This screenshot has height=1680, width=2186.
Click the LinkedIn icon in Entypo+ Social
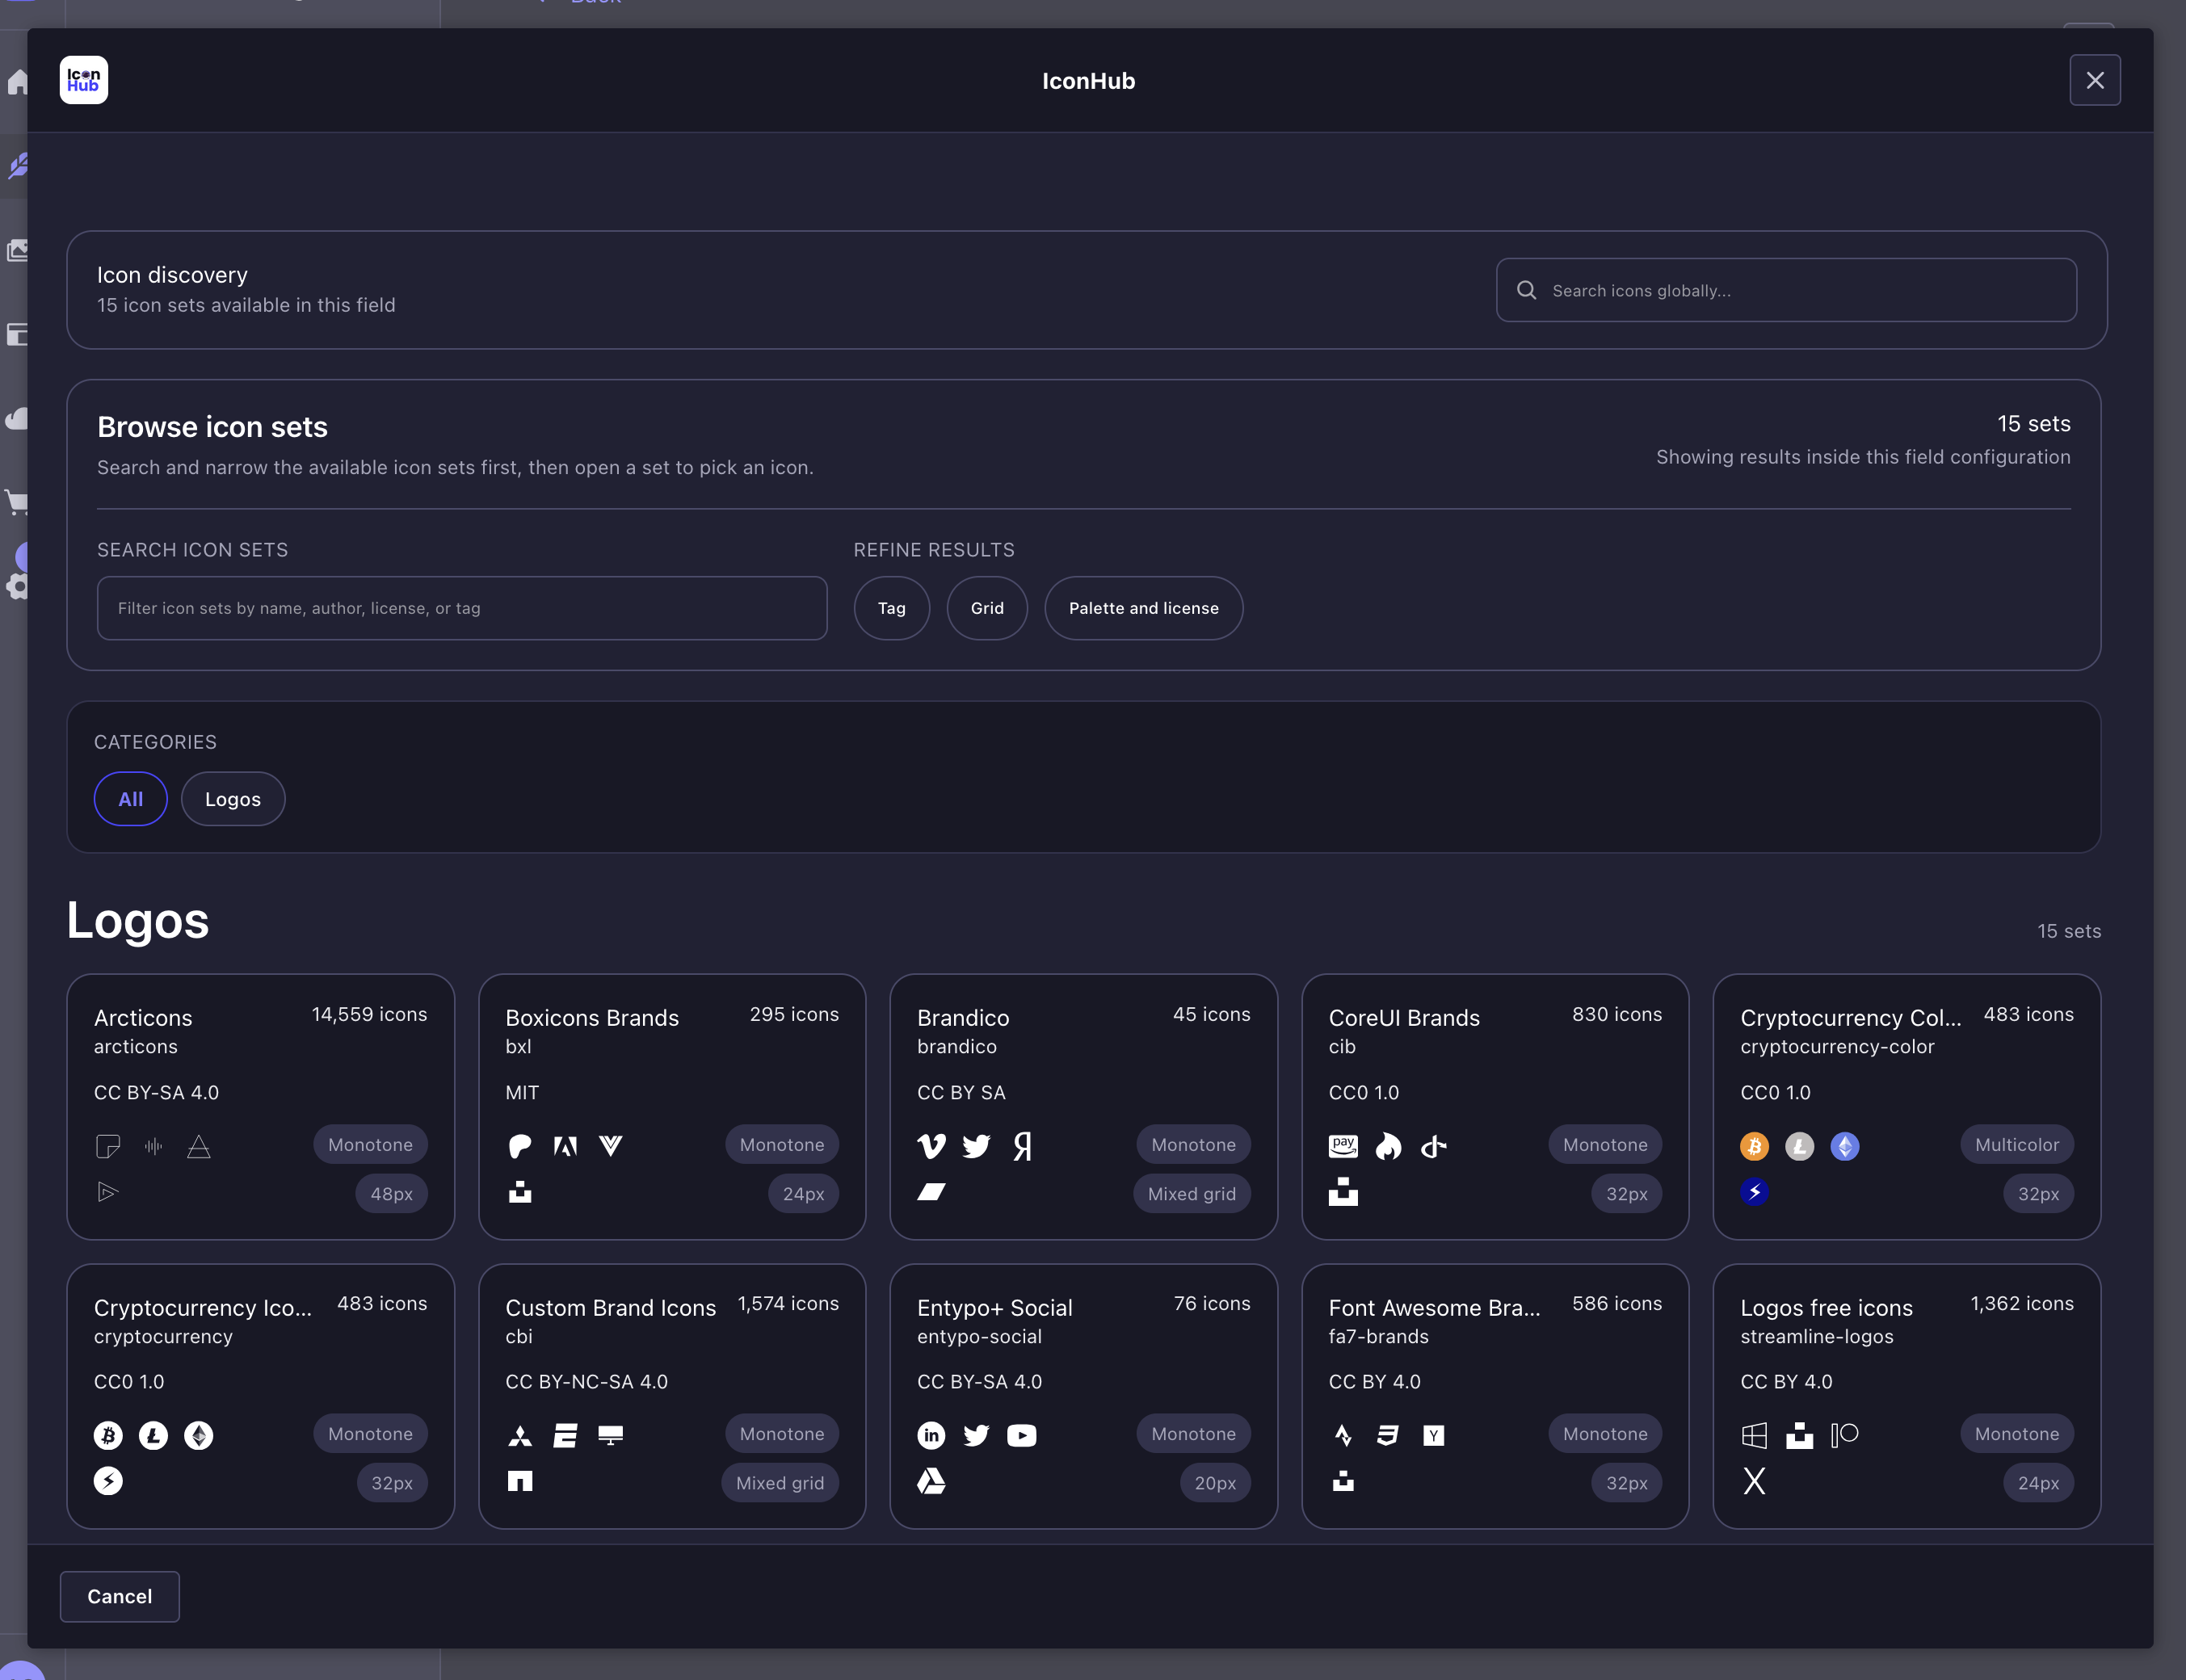931,1436
